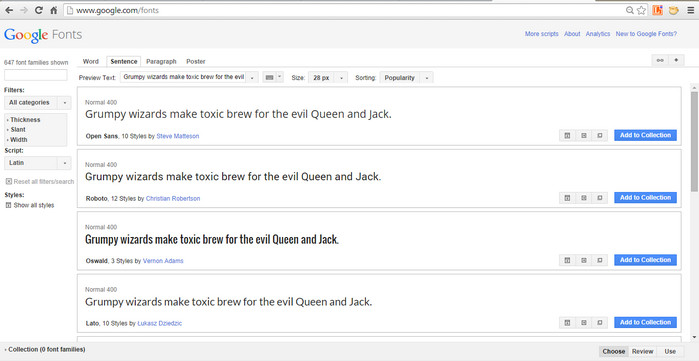
Task: Go to the Review step tab
Action: tap(642, 351)
